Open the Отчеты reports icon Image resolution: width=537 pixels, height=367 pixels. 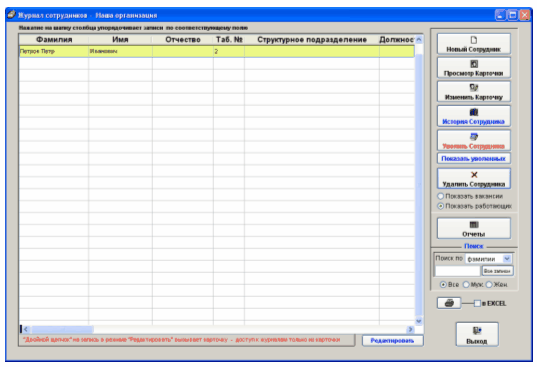click(x=474, y=225)
